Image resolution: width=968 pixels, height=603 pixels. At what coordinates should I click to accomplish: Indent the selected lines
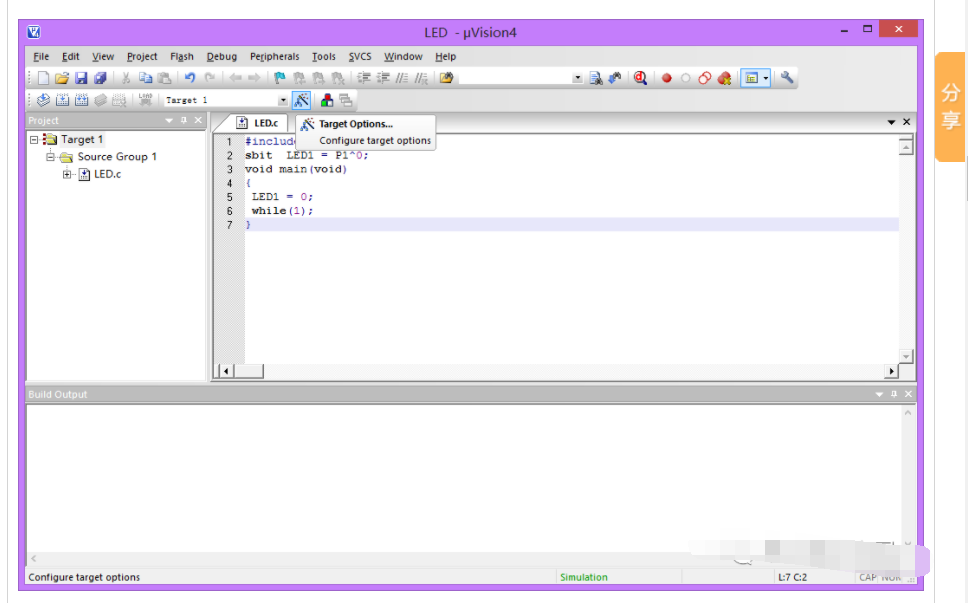pyautogui.click(x=364, y=78)
